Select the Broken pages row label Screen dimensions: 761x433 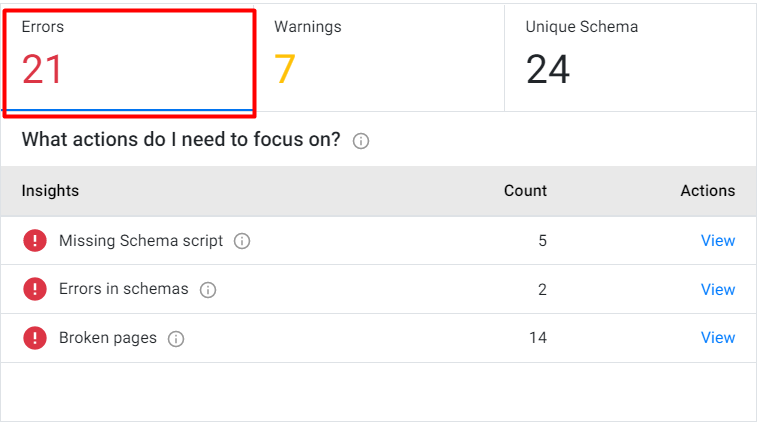pos(108,338)
